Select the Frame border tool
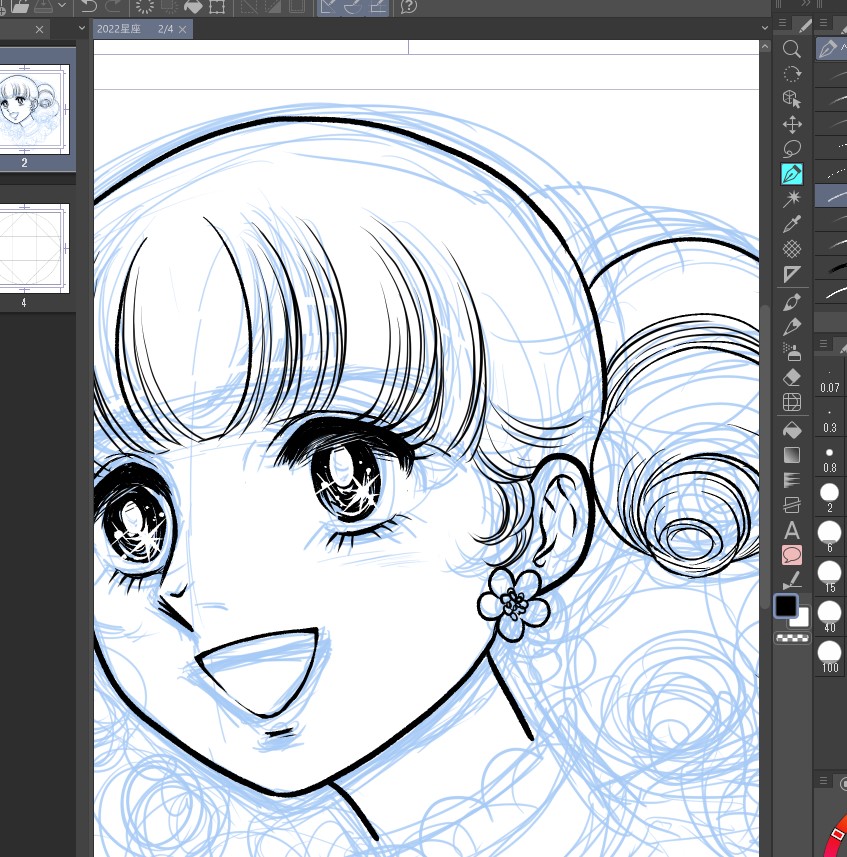The width and height of the screenshot is (847, 857). pyautogui.click(x=791, y=505)
